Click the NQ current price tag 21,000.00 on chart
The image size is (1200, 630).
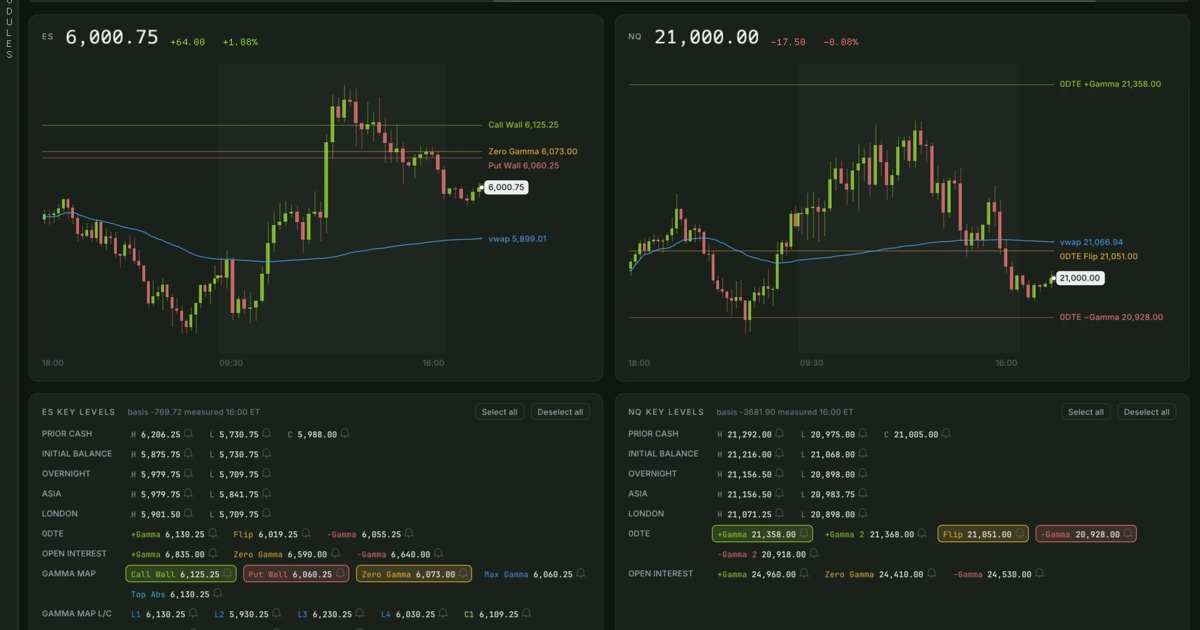(1080, 278)
